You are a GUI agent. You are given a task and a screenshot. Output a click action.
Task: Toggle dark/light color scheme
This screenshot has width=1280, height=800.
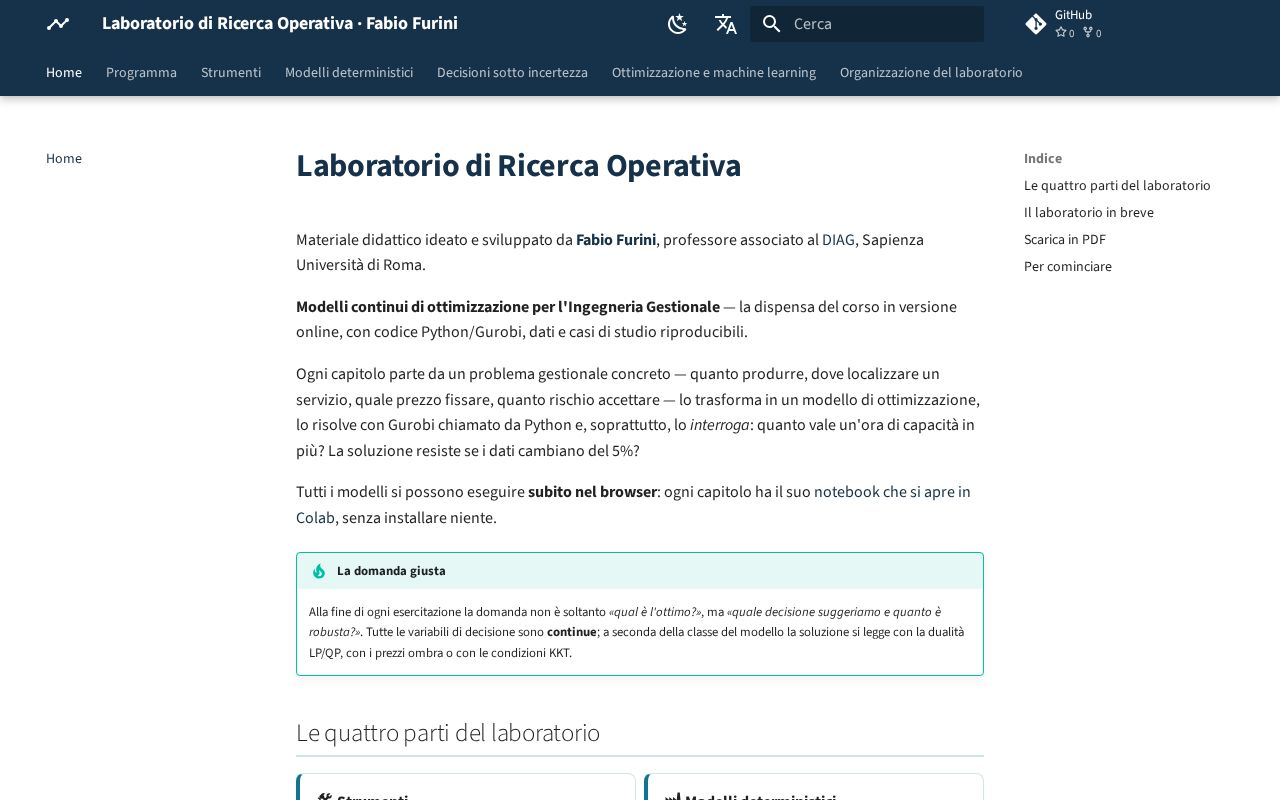point(678,24)
